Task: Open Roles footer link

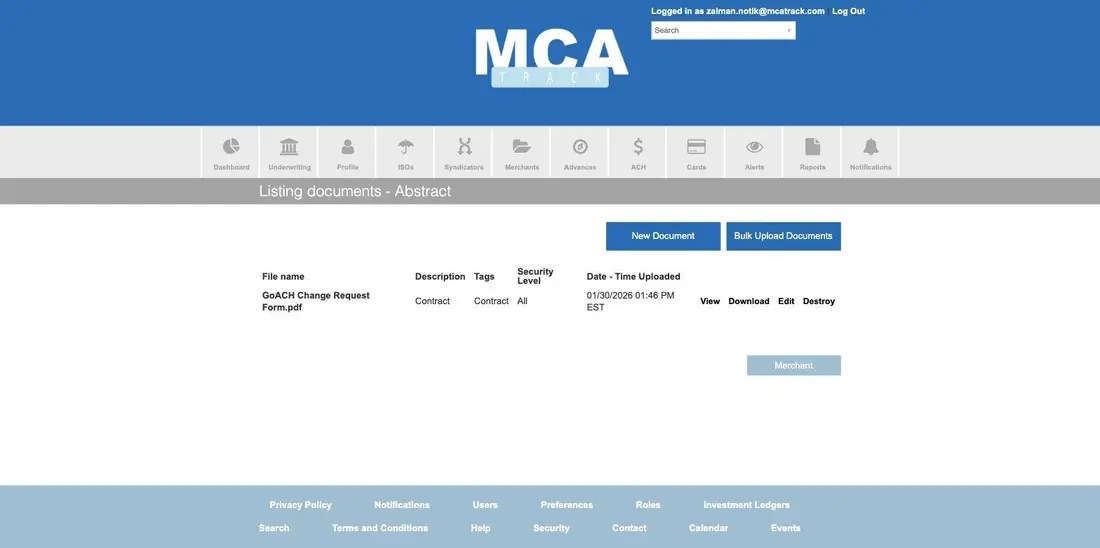Action: click(x=648, y=504)
